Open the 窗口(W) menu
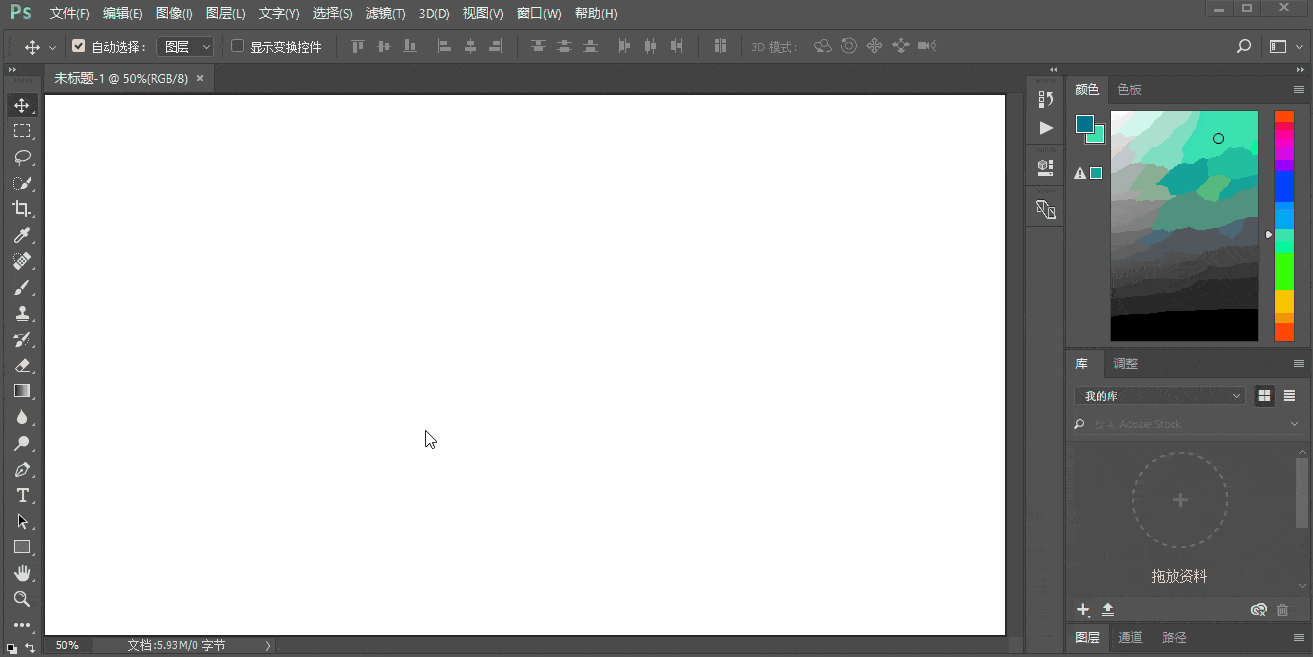Screen dimensions: 1313x657 tap(540, 14)
